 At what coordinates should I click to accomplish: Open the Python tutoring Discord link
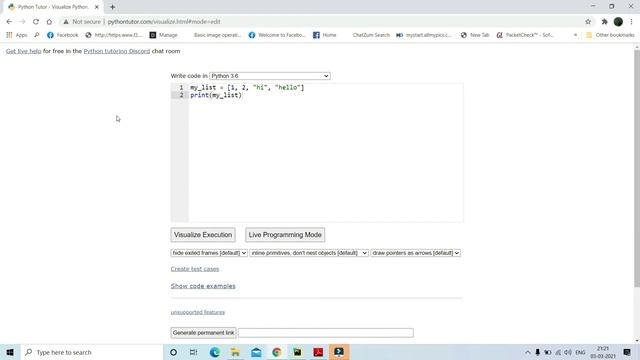[117, 51]
